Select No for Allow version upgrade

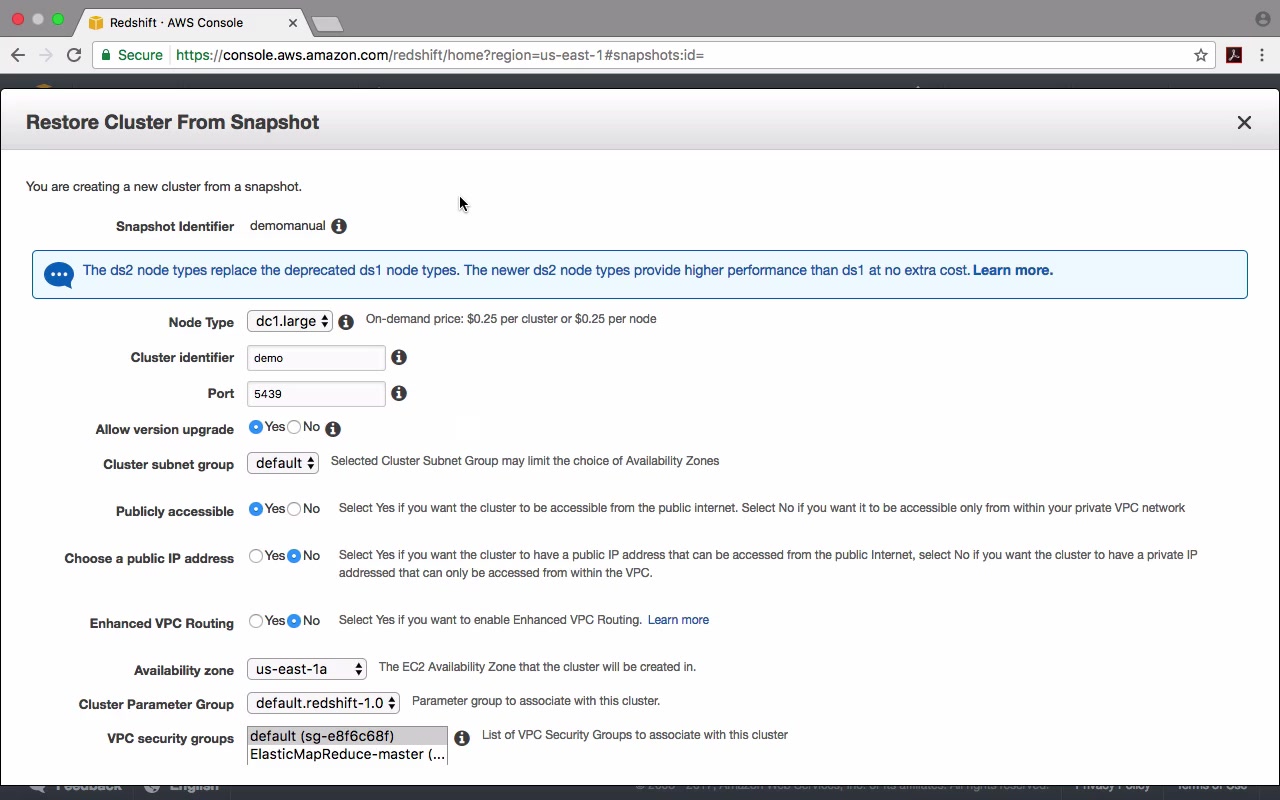[x=294, y=427]
